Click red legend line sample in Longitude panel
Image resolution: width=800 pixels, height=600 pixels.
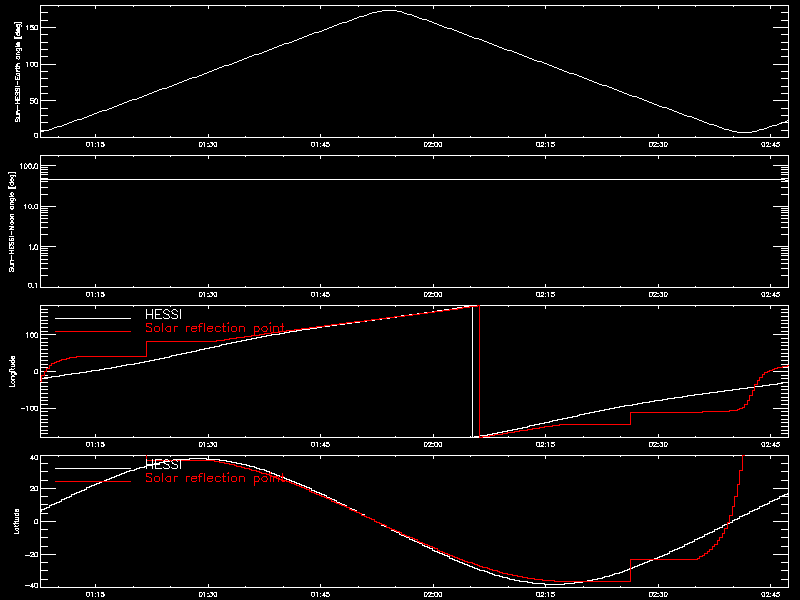coord(93,332)
